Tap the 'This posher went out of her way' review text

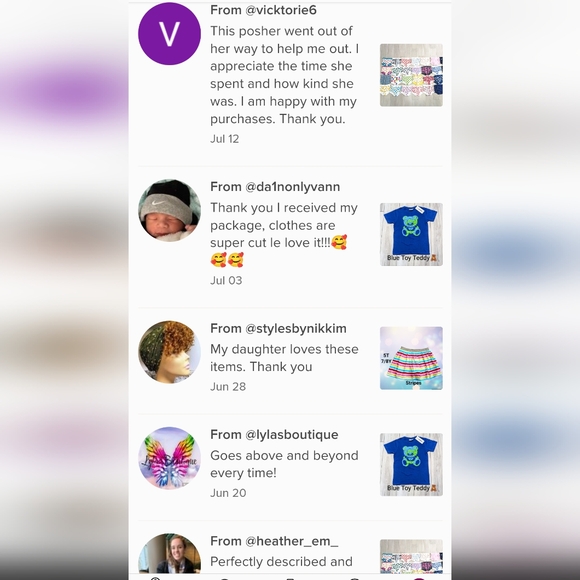click(x=284, y=75)
